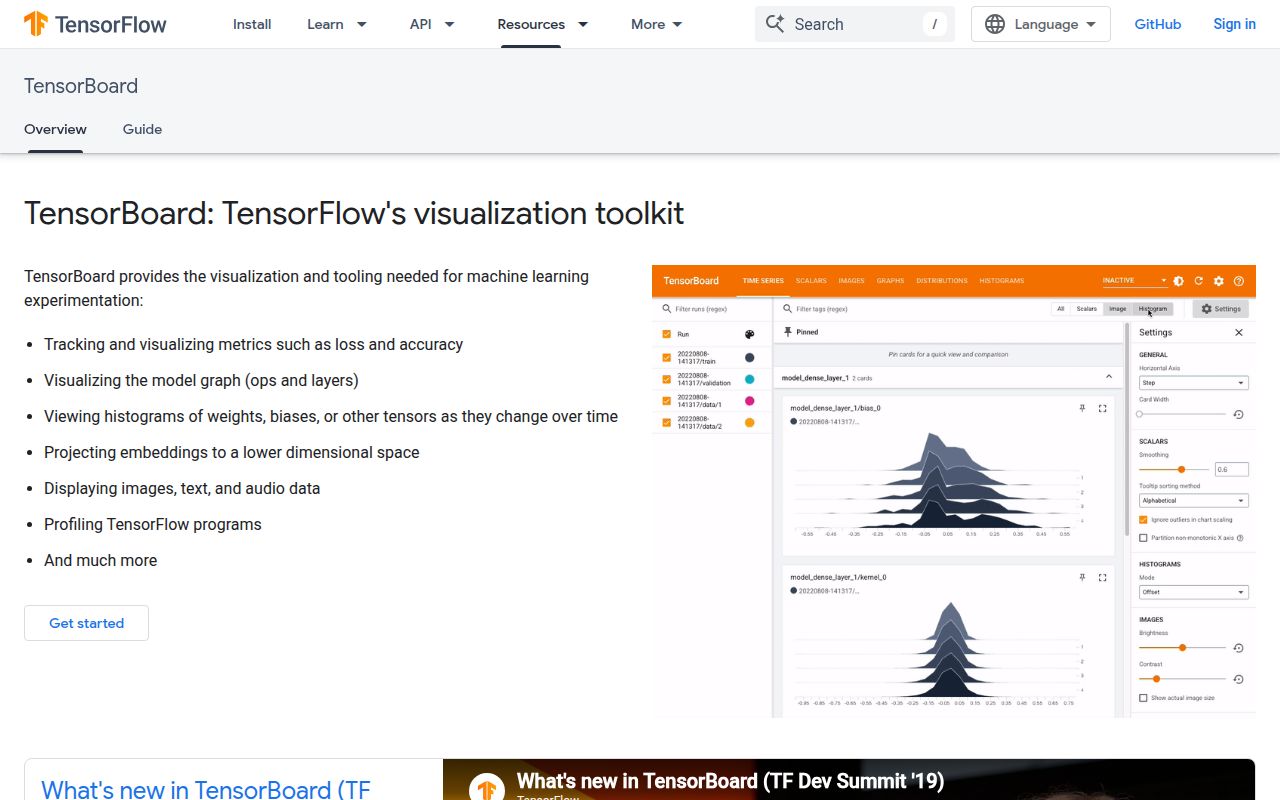Click the search icon in Filter tags field
This screenshot has width=1280, height=800.
click(x=787, y=309)
